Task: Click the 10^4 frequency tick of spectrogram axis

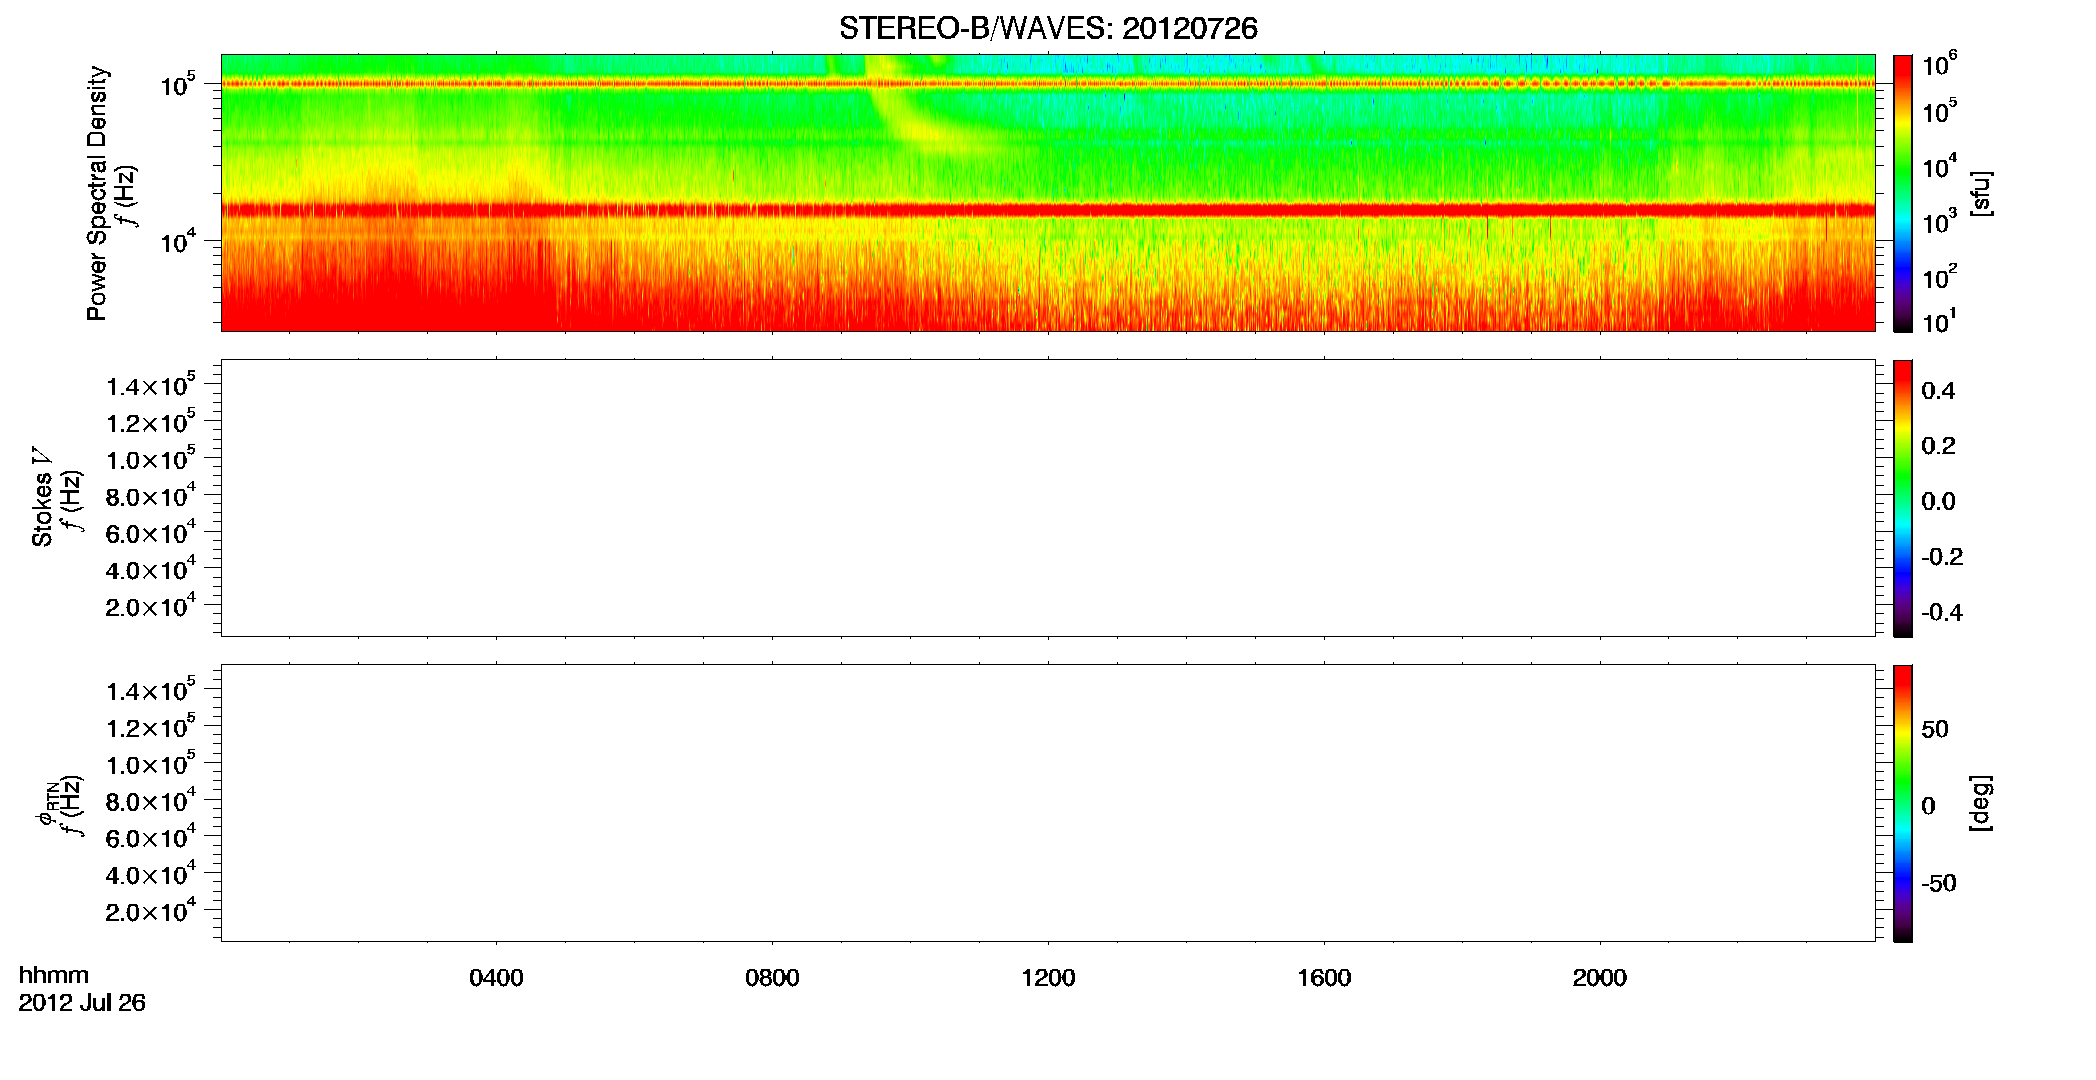Action: point(179,241)
